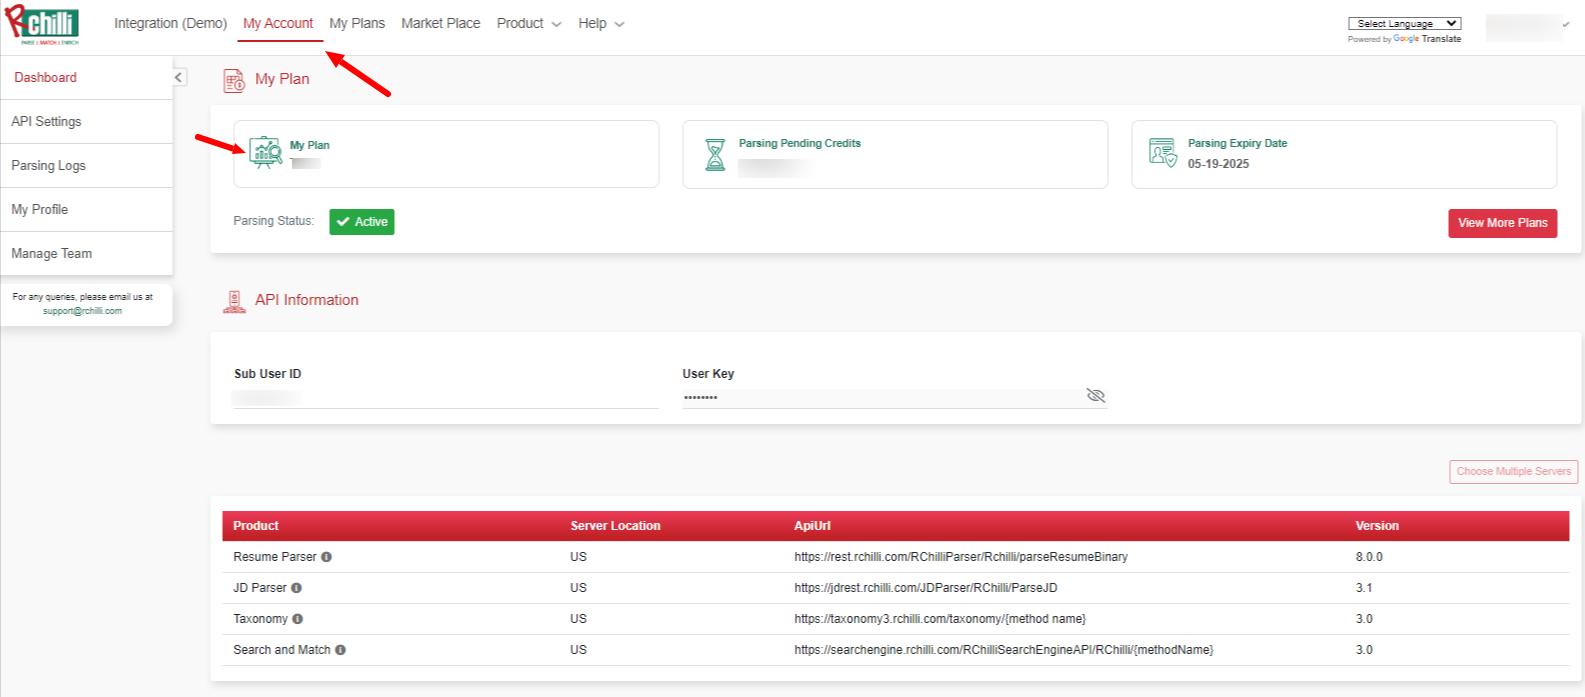Click info icon next to JD Parser

(x=297, y=588)
